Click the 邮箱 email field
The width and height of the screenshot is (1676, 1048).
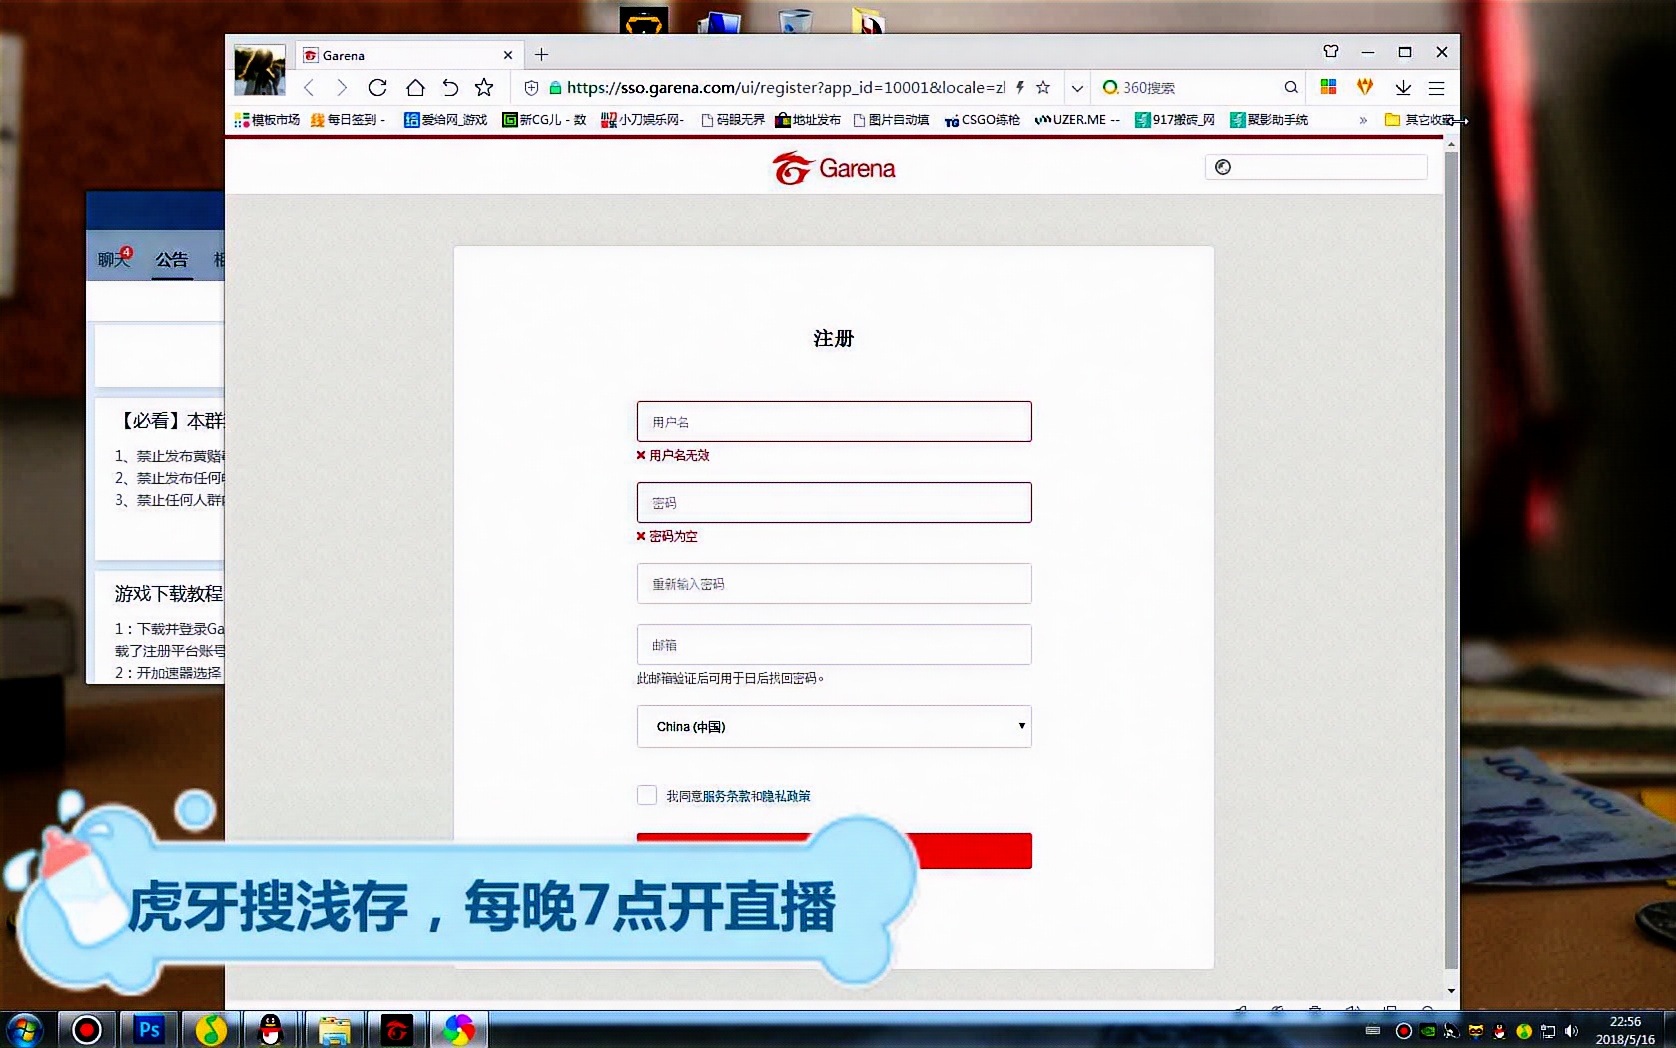click(834, 645)
